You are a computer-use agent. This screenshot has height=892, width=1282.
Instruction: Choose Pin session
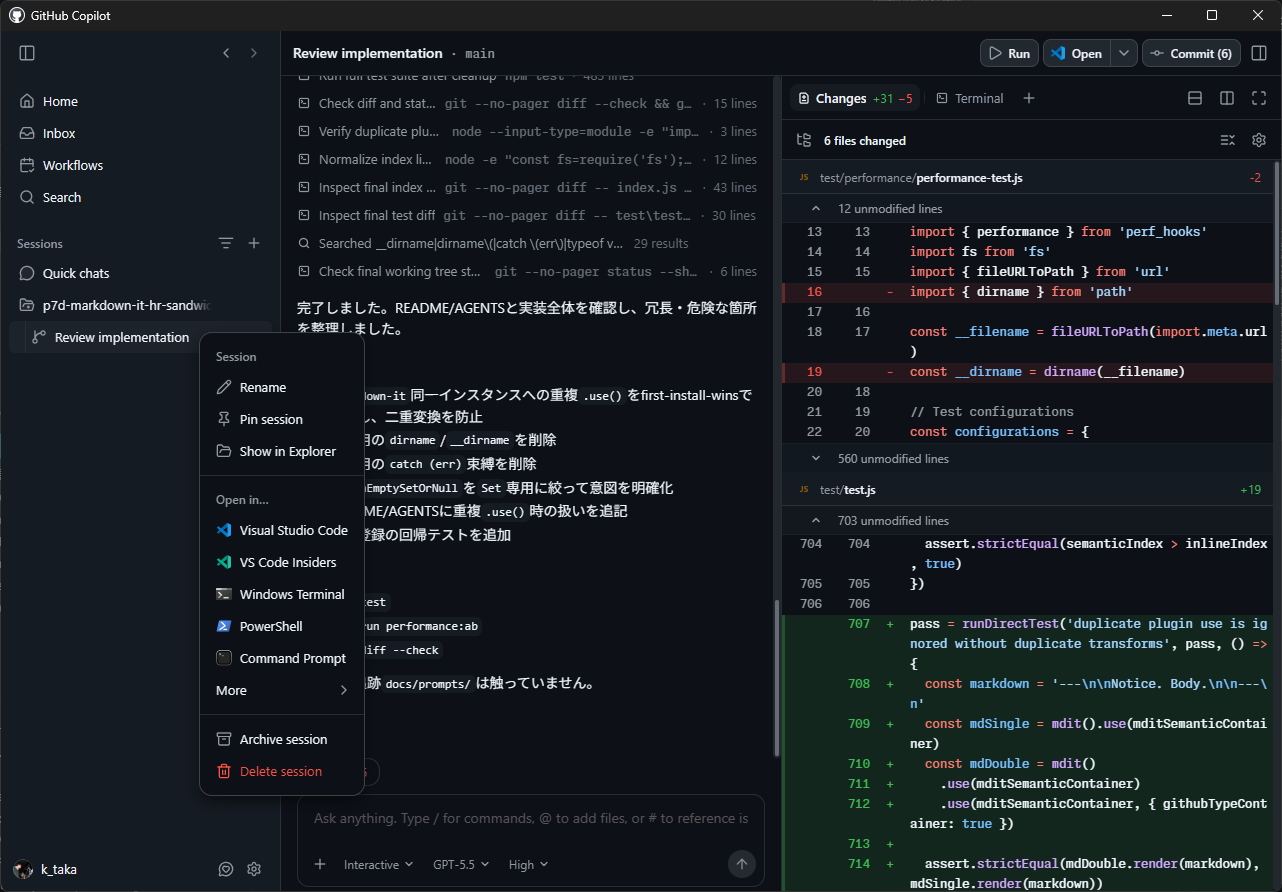(x=282, y=419)
